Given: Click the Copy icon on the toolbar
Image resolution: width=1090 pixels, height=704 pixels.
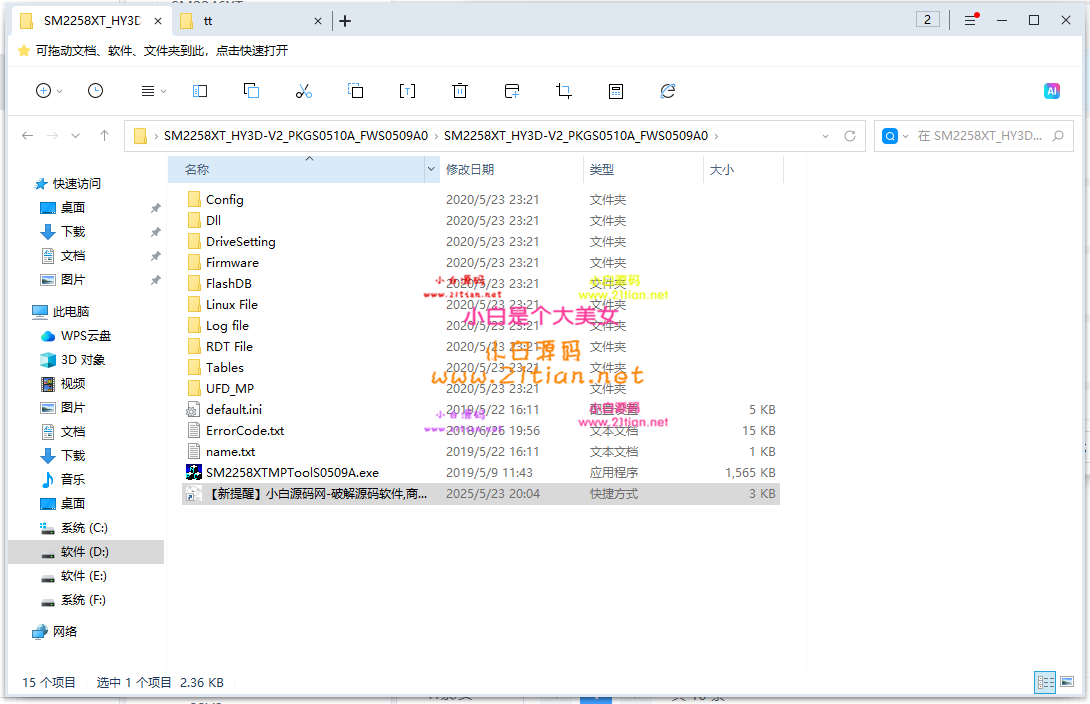Looking at the screenshot, I should [x=252, y=90].
